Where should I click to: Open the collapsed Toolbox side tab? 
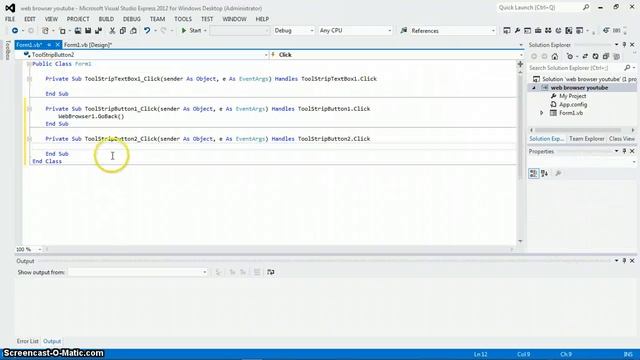point(7,51)
